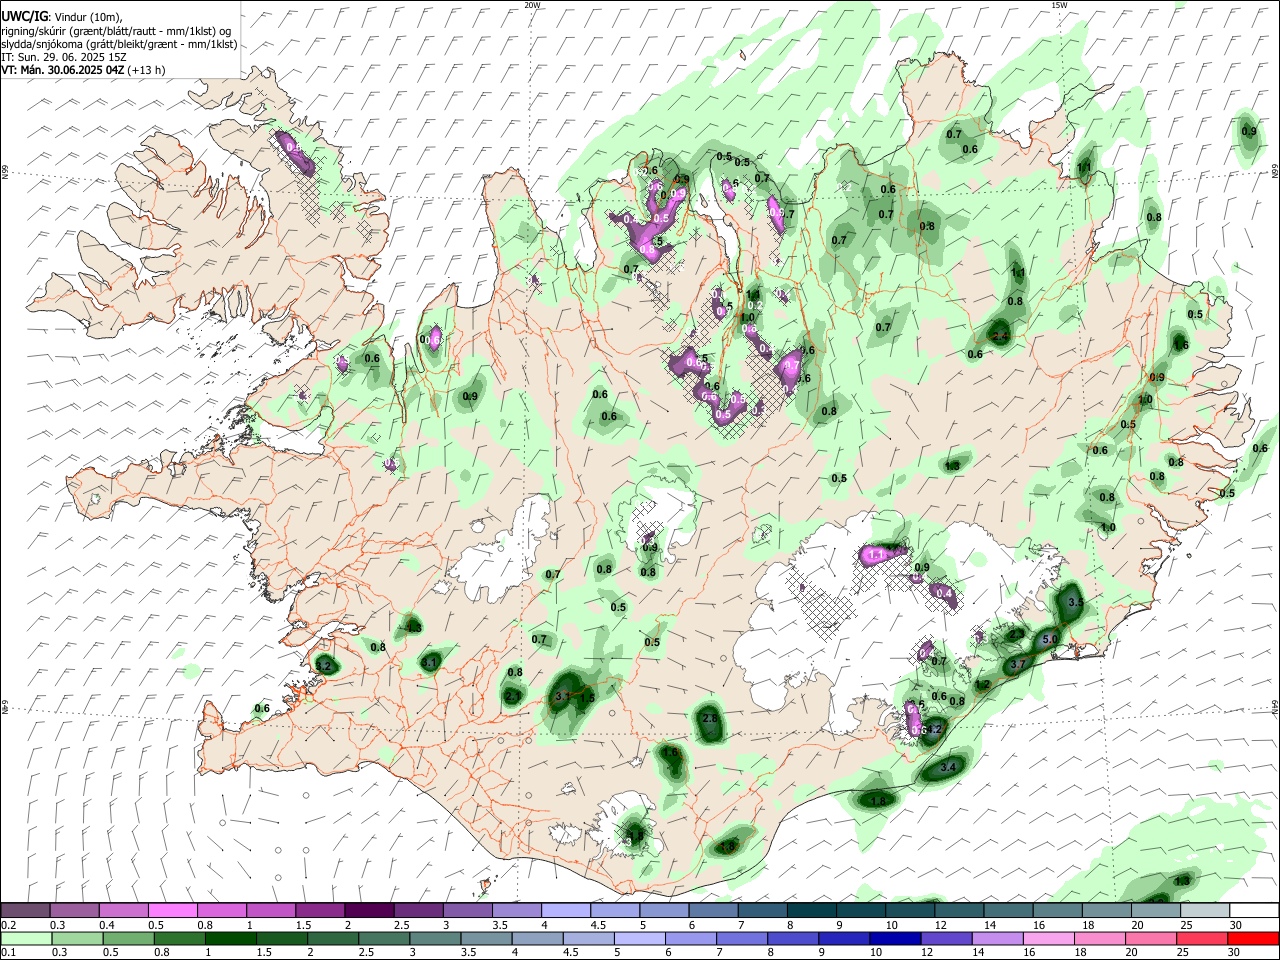This screenshot has height=960, width=1280.
Task: Select white top-row swatch after 30
Action: coord(1253,911)
